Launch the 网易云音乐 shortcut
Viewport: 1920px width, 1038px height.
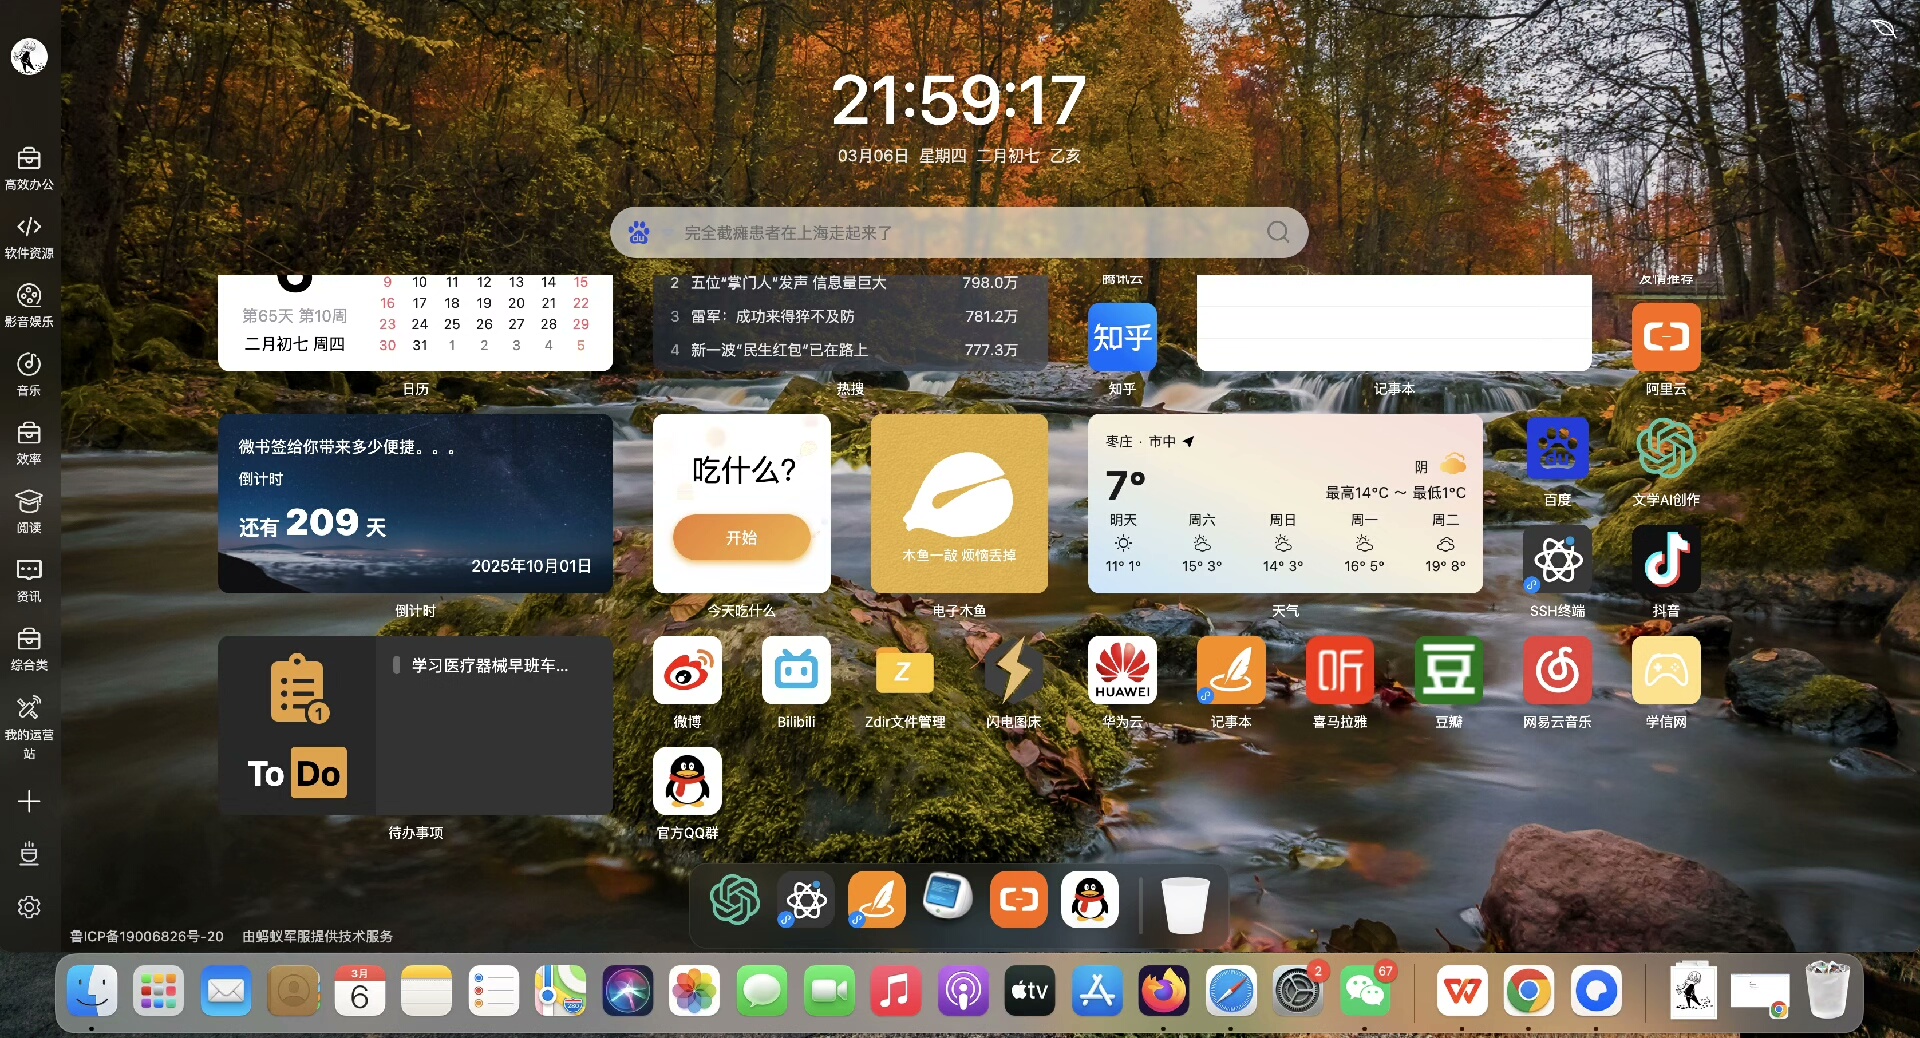pos(1557,670)
